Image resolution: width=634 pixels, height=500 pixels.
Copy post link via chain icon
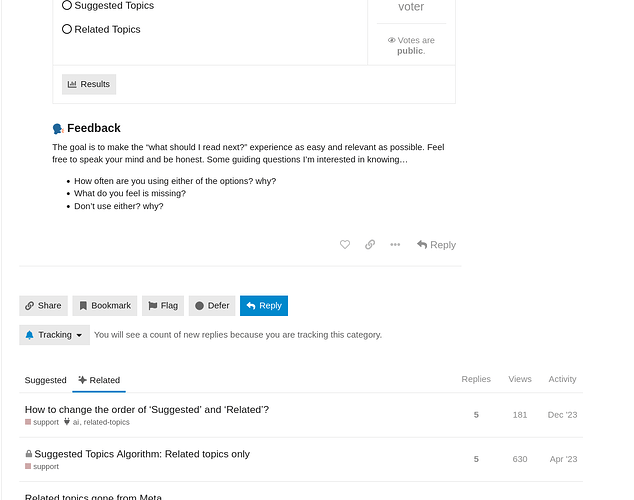click(x=370, y=245)
